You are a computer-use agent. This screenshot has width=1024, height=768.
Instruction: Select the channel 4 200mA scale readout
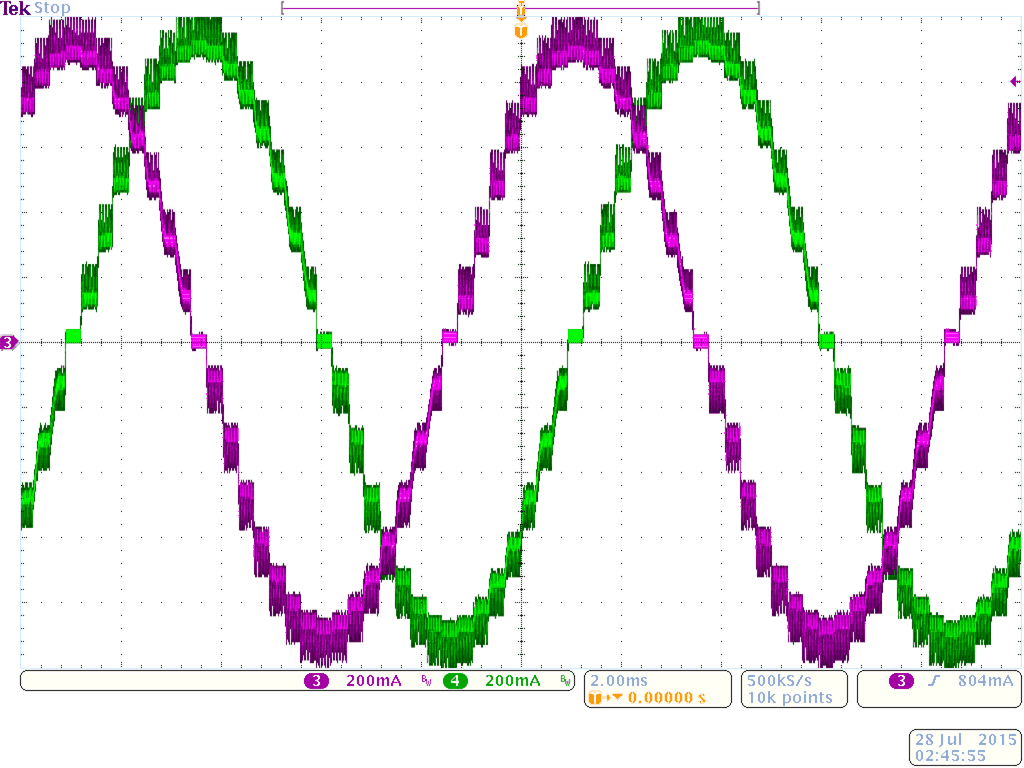[512, 681]
